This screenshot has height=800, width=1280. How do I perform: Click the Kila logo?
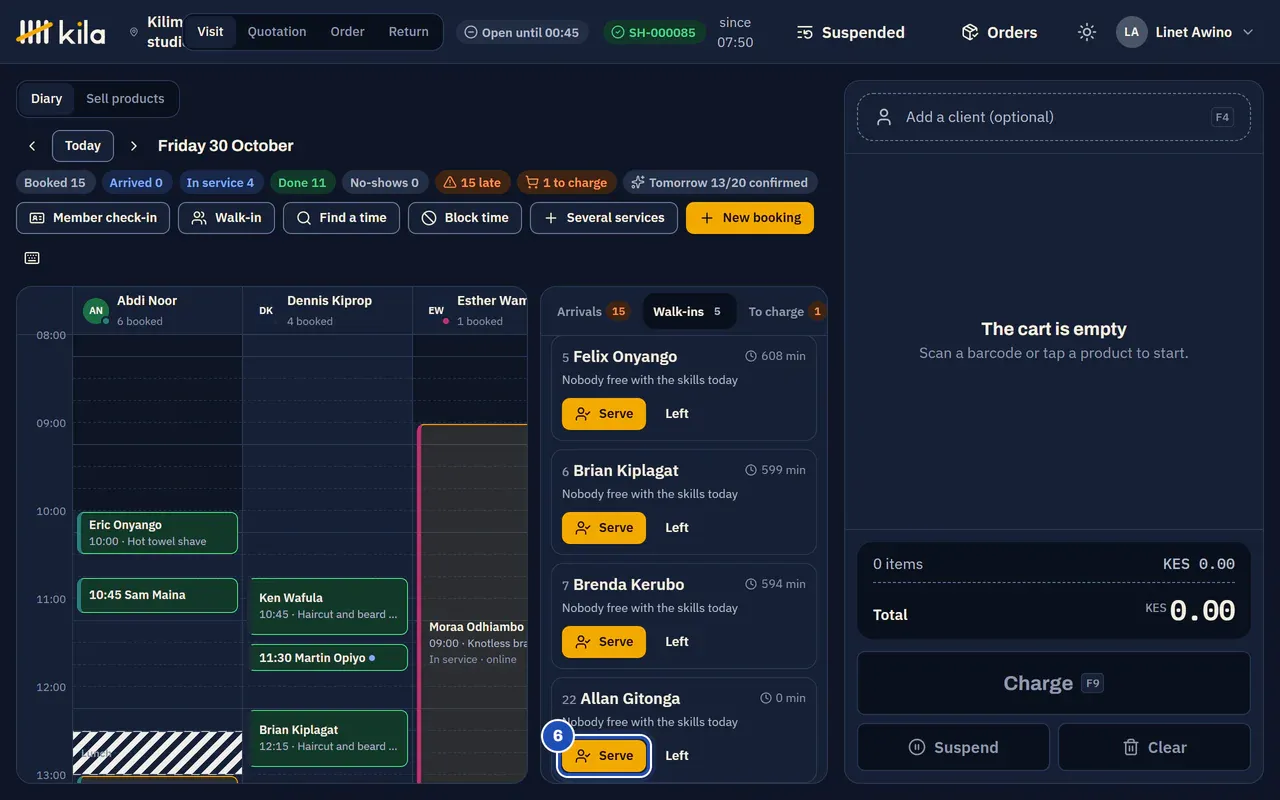click(x=61, y=32)
